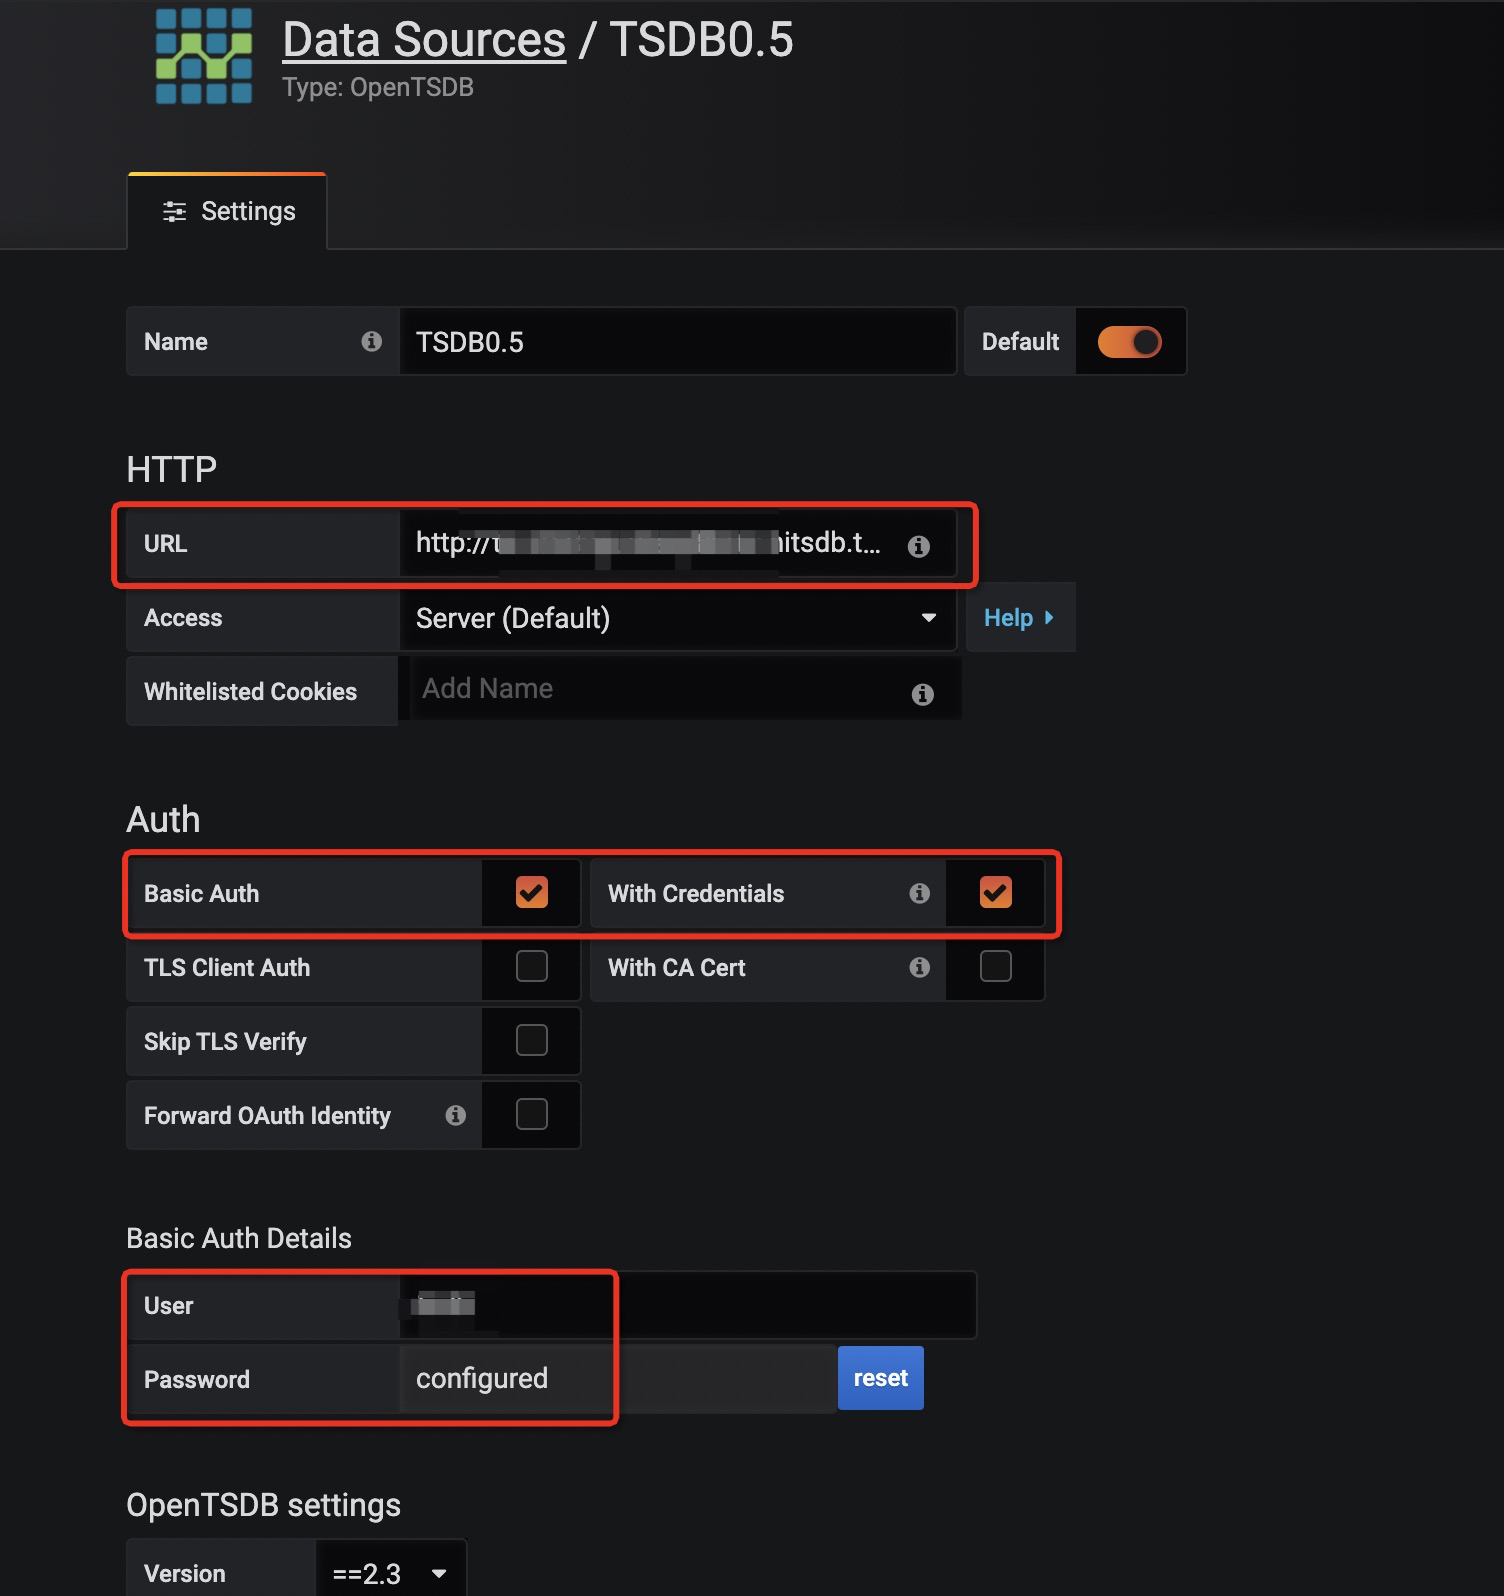Click the 'Basic Auth Details' heading
1504x1596 pixels.
pyautogui.click(x=239, y=1238)
